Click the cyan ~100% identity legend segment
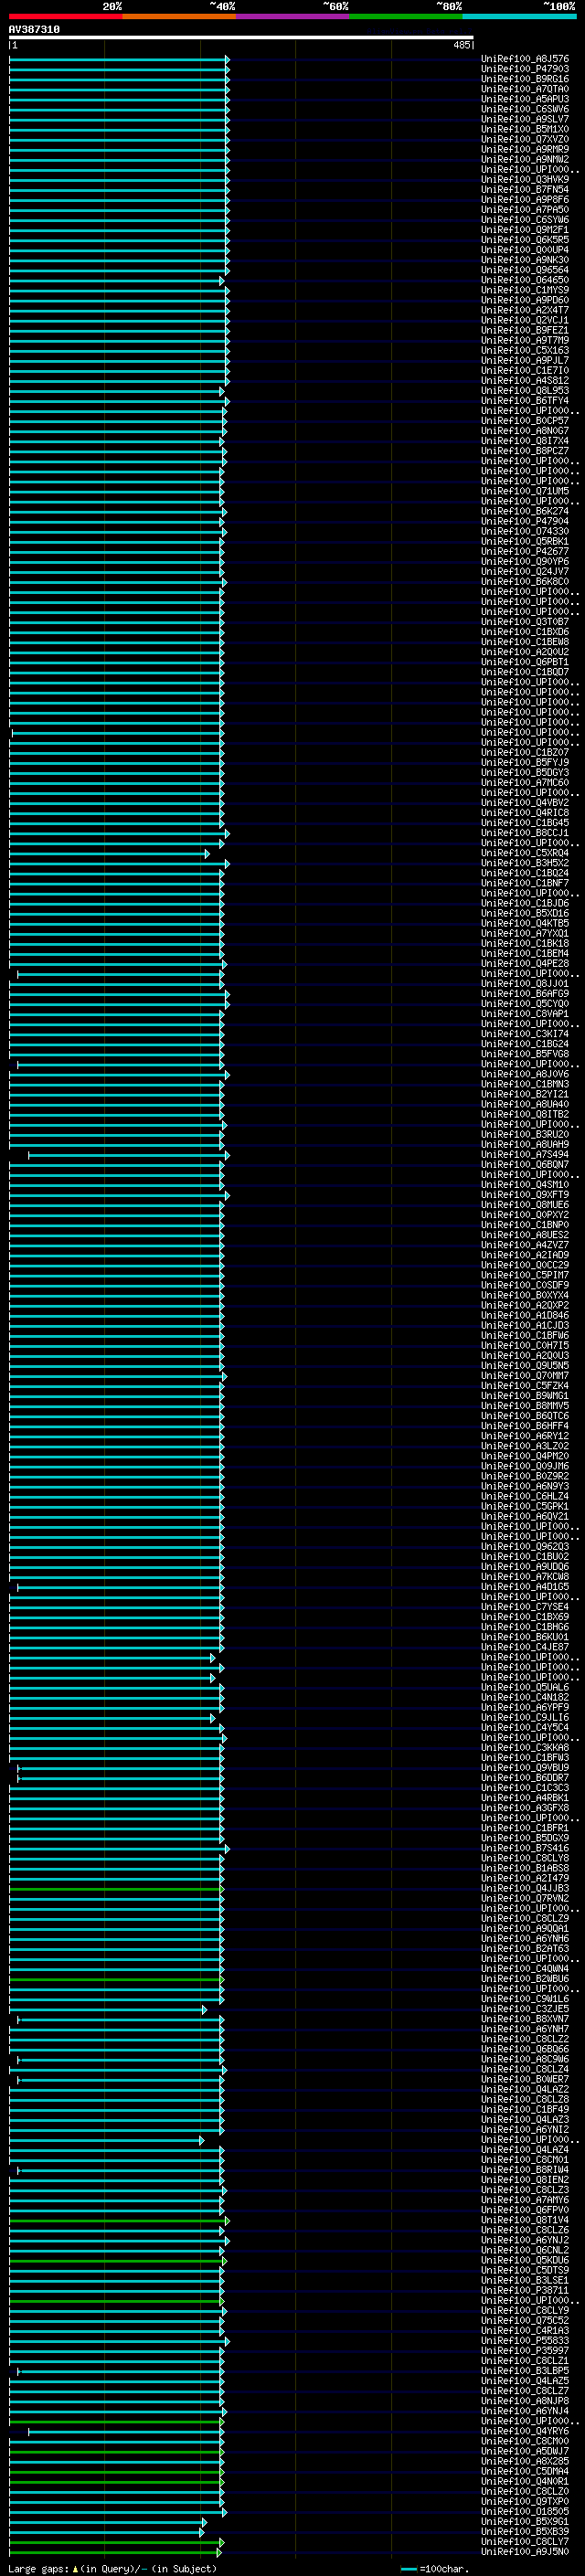 [x=518, y=17]
